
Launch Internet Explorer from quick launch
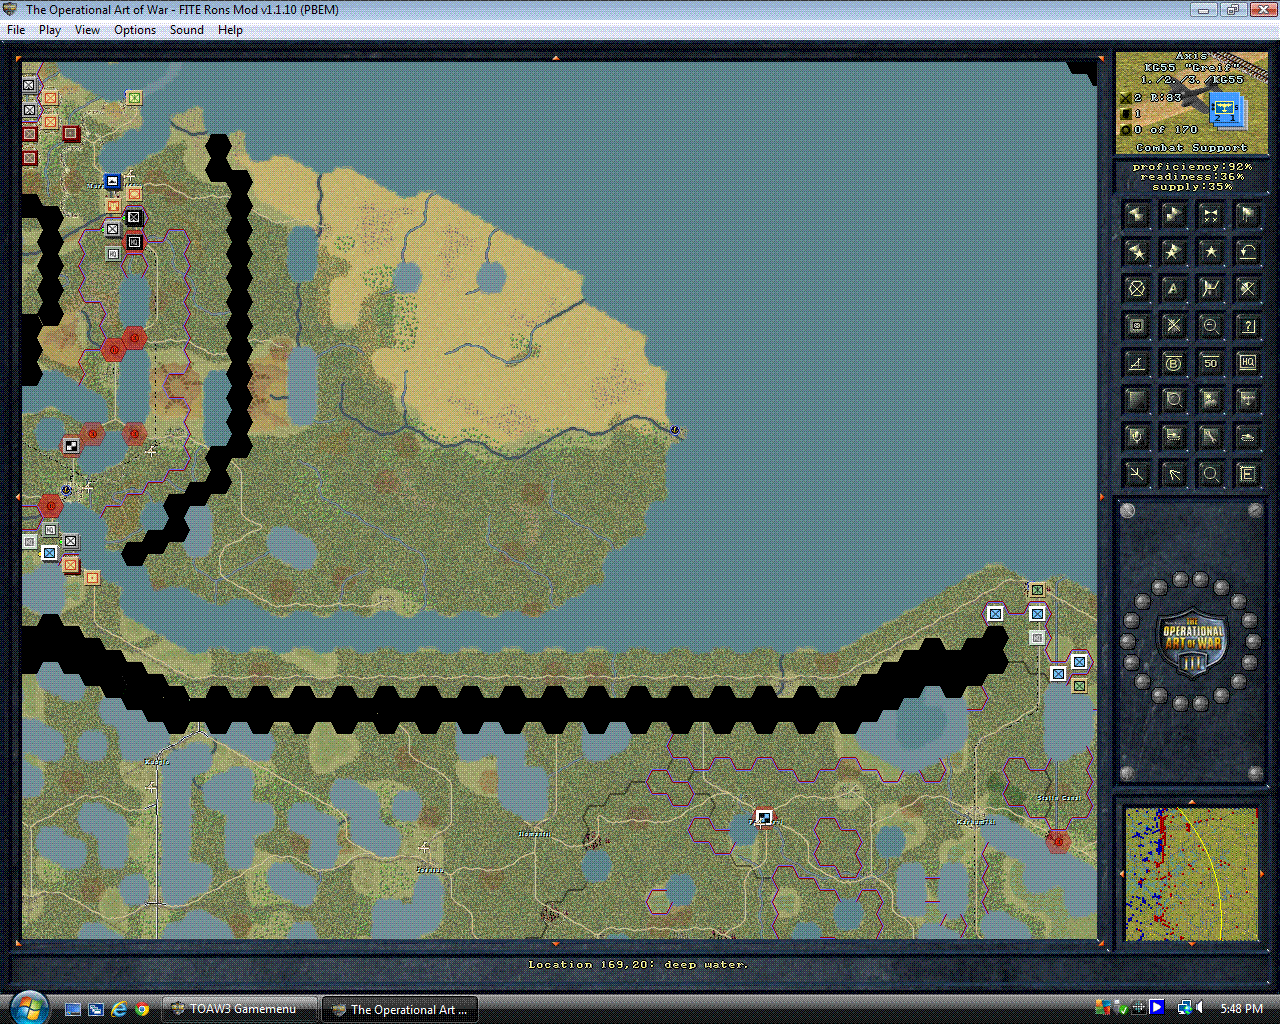[119, 1009]
